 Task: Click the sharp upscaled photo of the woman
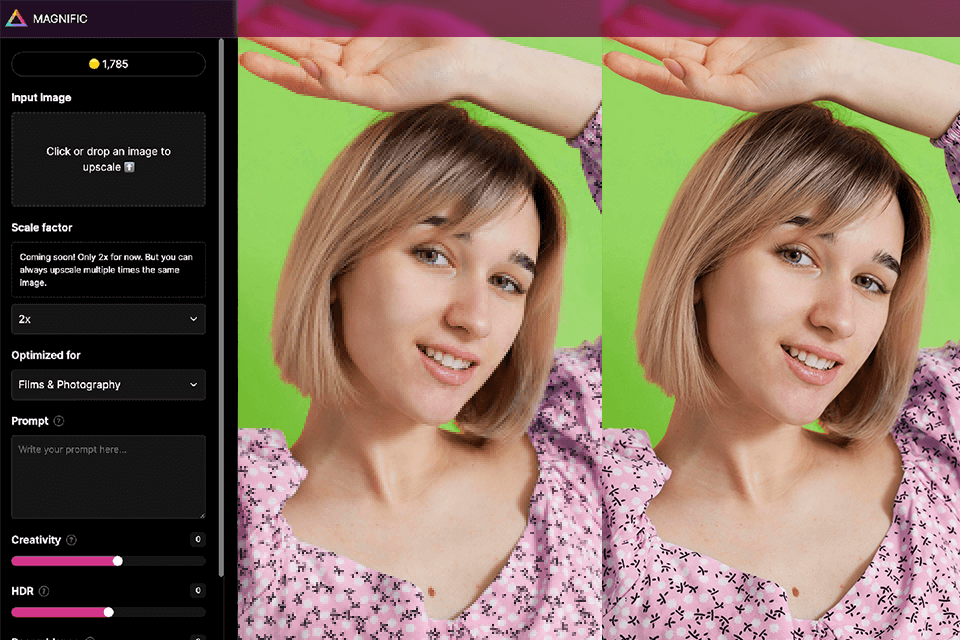(x=781, y=338)
